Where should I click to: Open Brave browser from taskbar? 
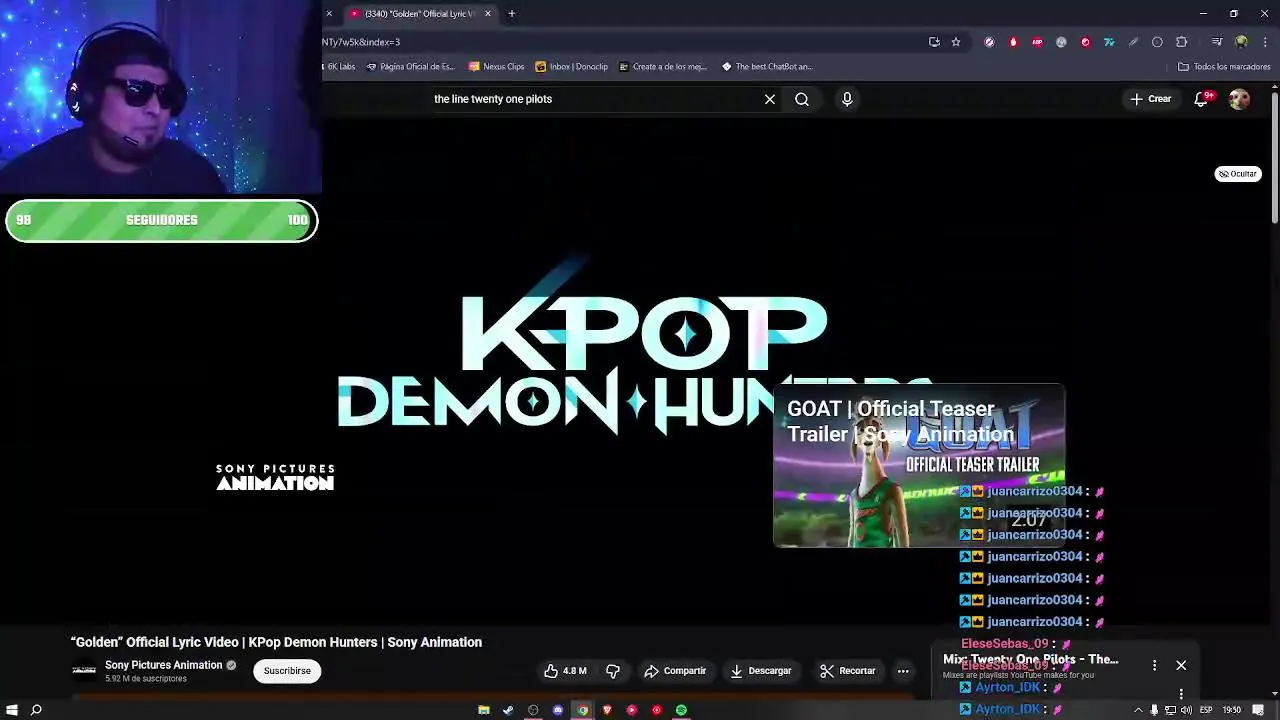tap(607, 710)
